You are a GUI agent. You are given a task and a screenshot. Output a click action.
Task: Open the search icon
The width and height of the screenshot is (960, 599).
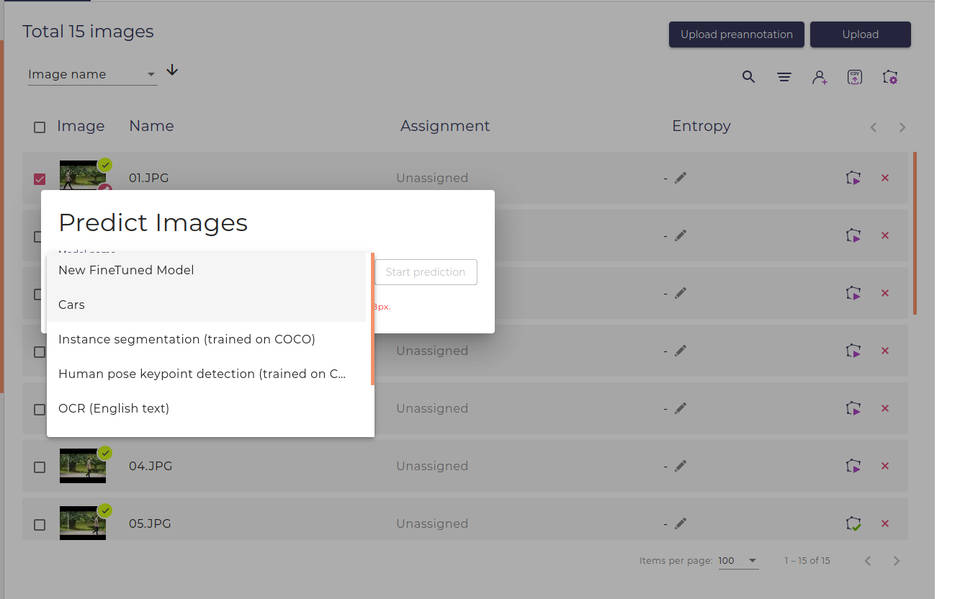pos(749,76)
